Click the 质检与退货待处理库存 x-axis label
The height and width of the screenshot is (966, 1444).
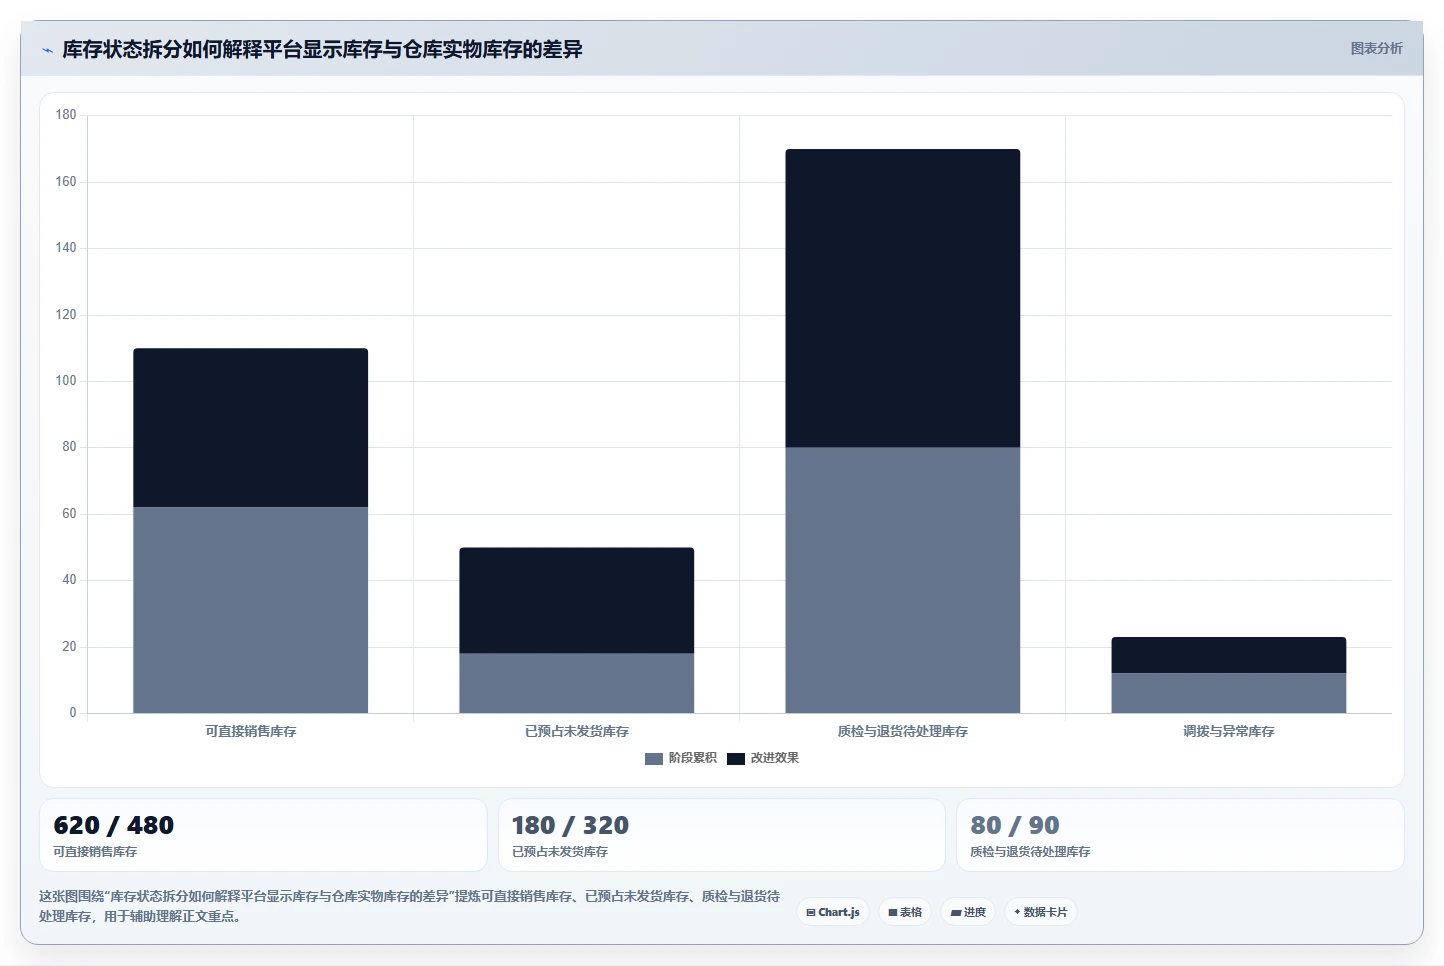click(903, 732)
